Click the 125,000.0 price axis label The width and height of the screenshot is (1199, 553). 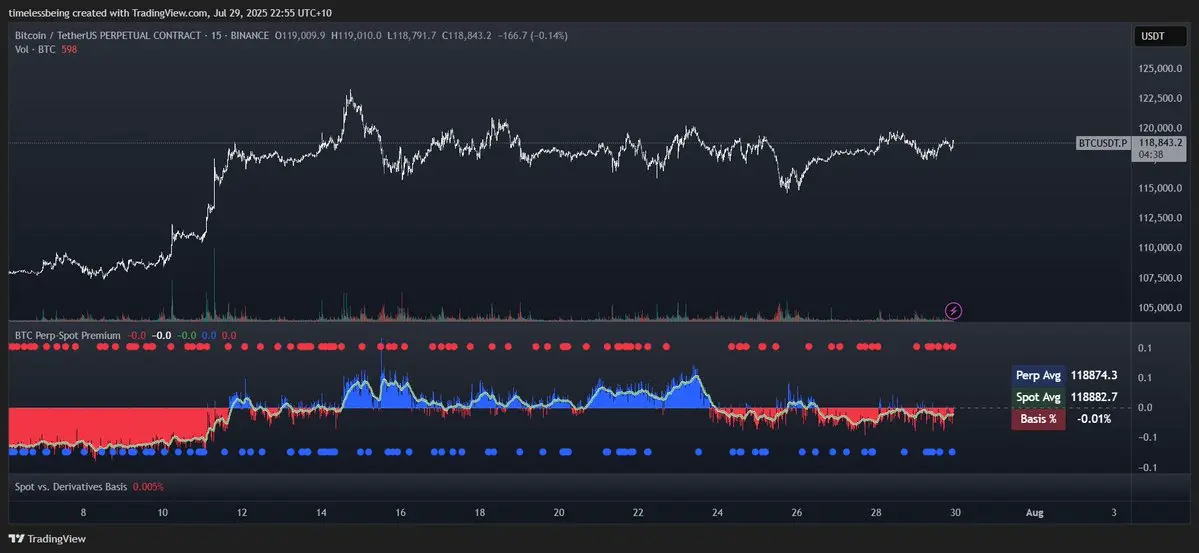tap(1162, 69)
